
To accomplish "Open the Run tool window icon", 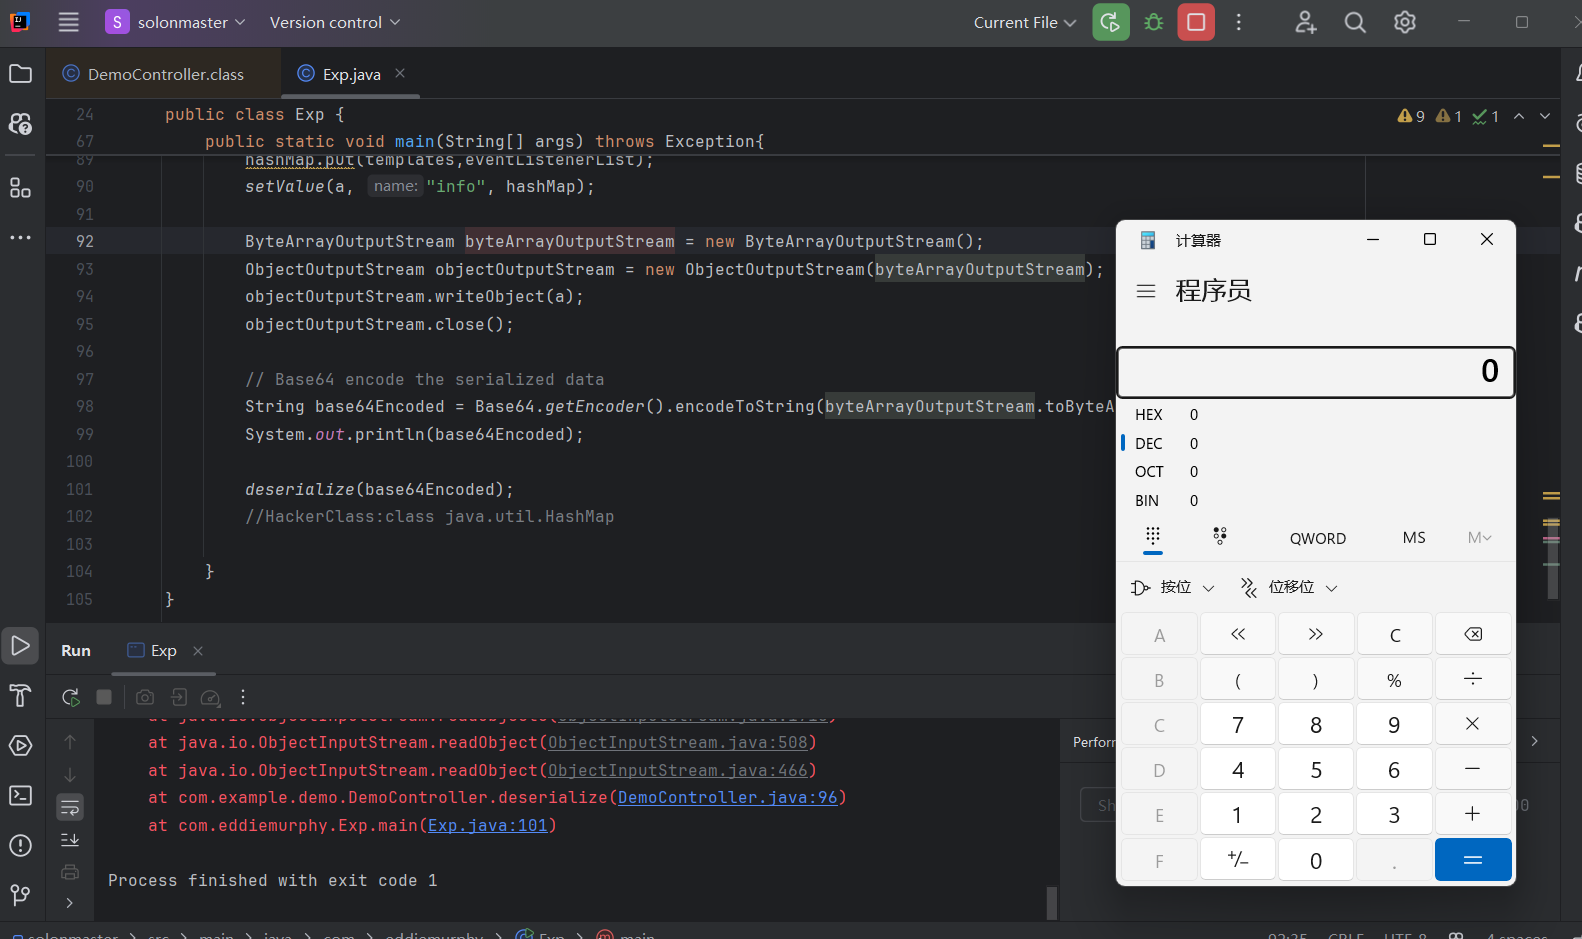I will (20, 646).
